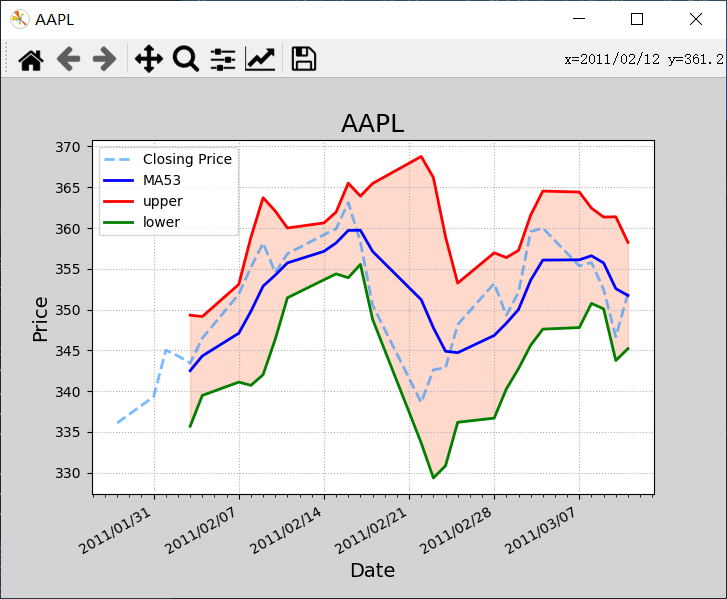Reset the plot with the Home icon
Image resolution: width=727 pixels, height=599 pixels.
click(x=31, y=59)
